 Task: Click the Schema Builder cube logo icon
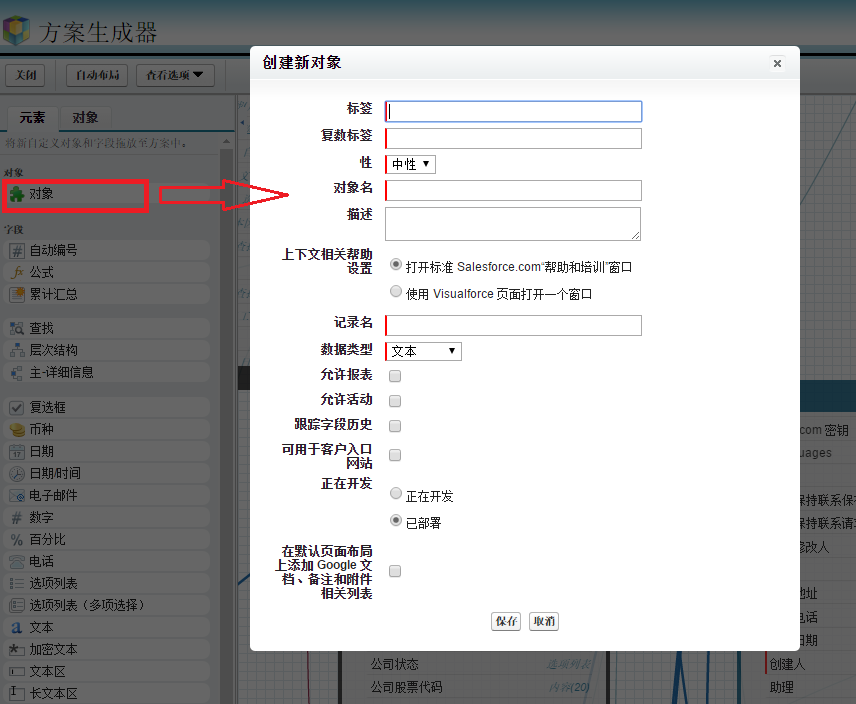[x=16, y=31]
